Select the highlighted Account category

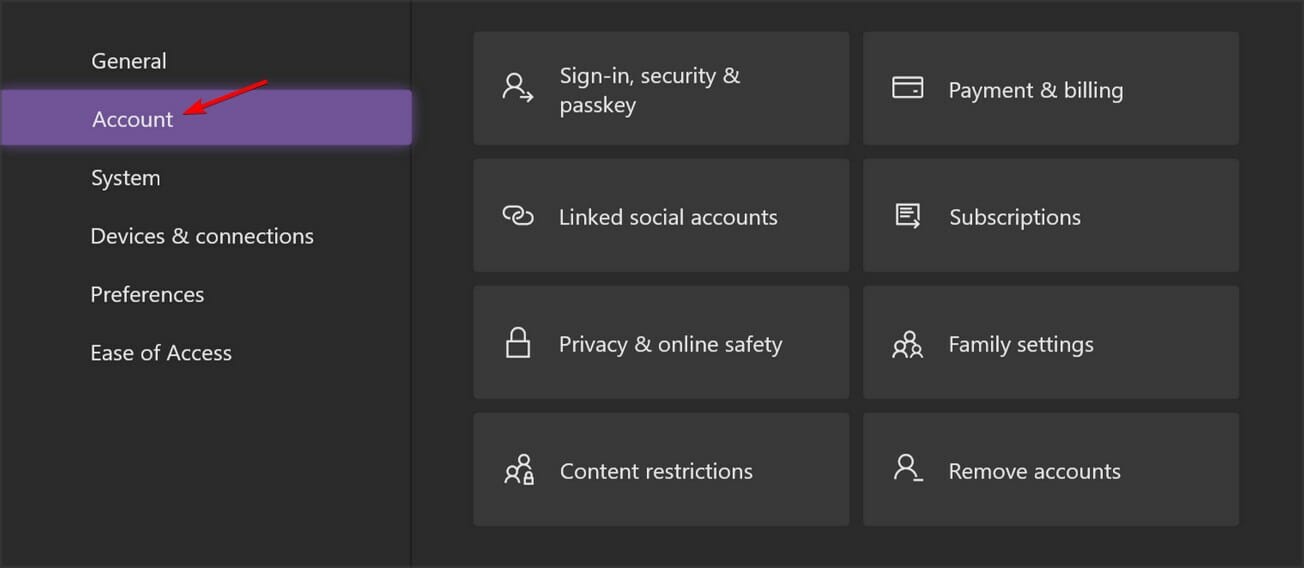click(205, 118)
